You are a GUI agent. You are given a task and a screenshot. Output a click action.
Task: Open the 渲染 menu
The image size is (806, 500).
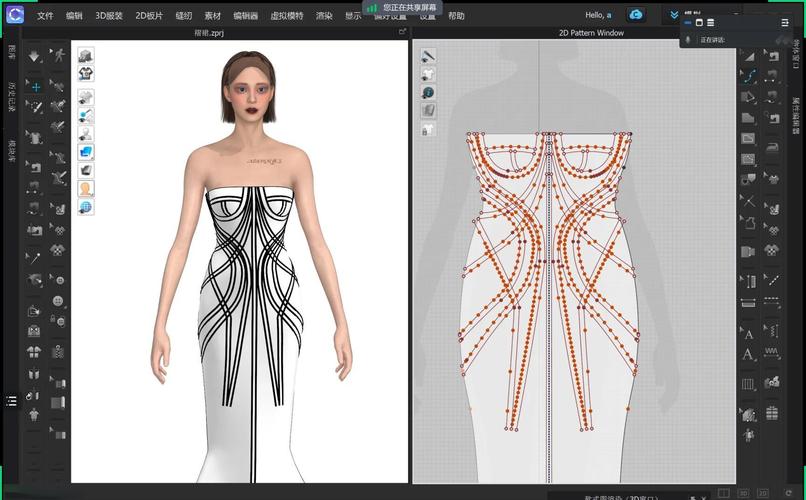coord(324,16)
